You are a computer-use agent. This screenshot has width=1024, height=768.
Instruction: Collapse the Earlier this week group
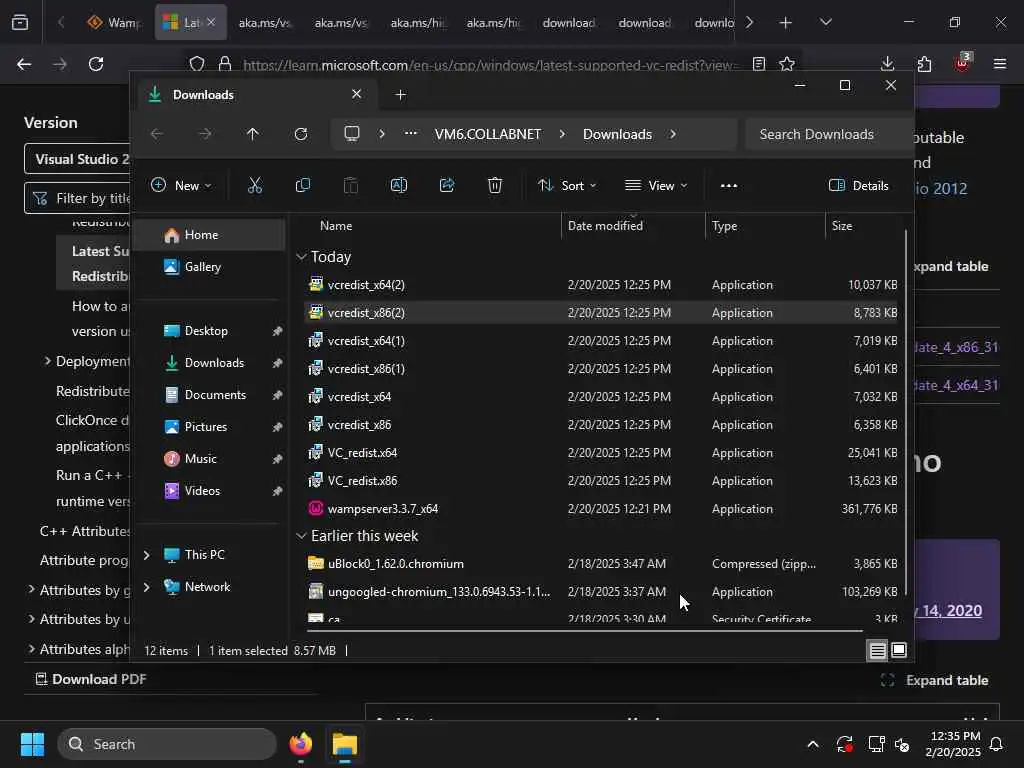pyautogui.click(x=301, y=536)
